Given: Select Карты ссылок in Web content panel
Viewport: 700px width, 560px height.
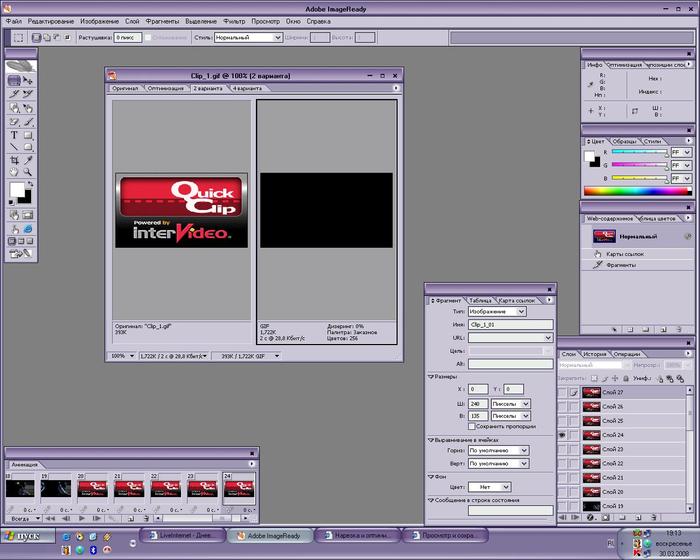Looking at the screenshot, I should 625,254.
